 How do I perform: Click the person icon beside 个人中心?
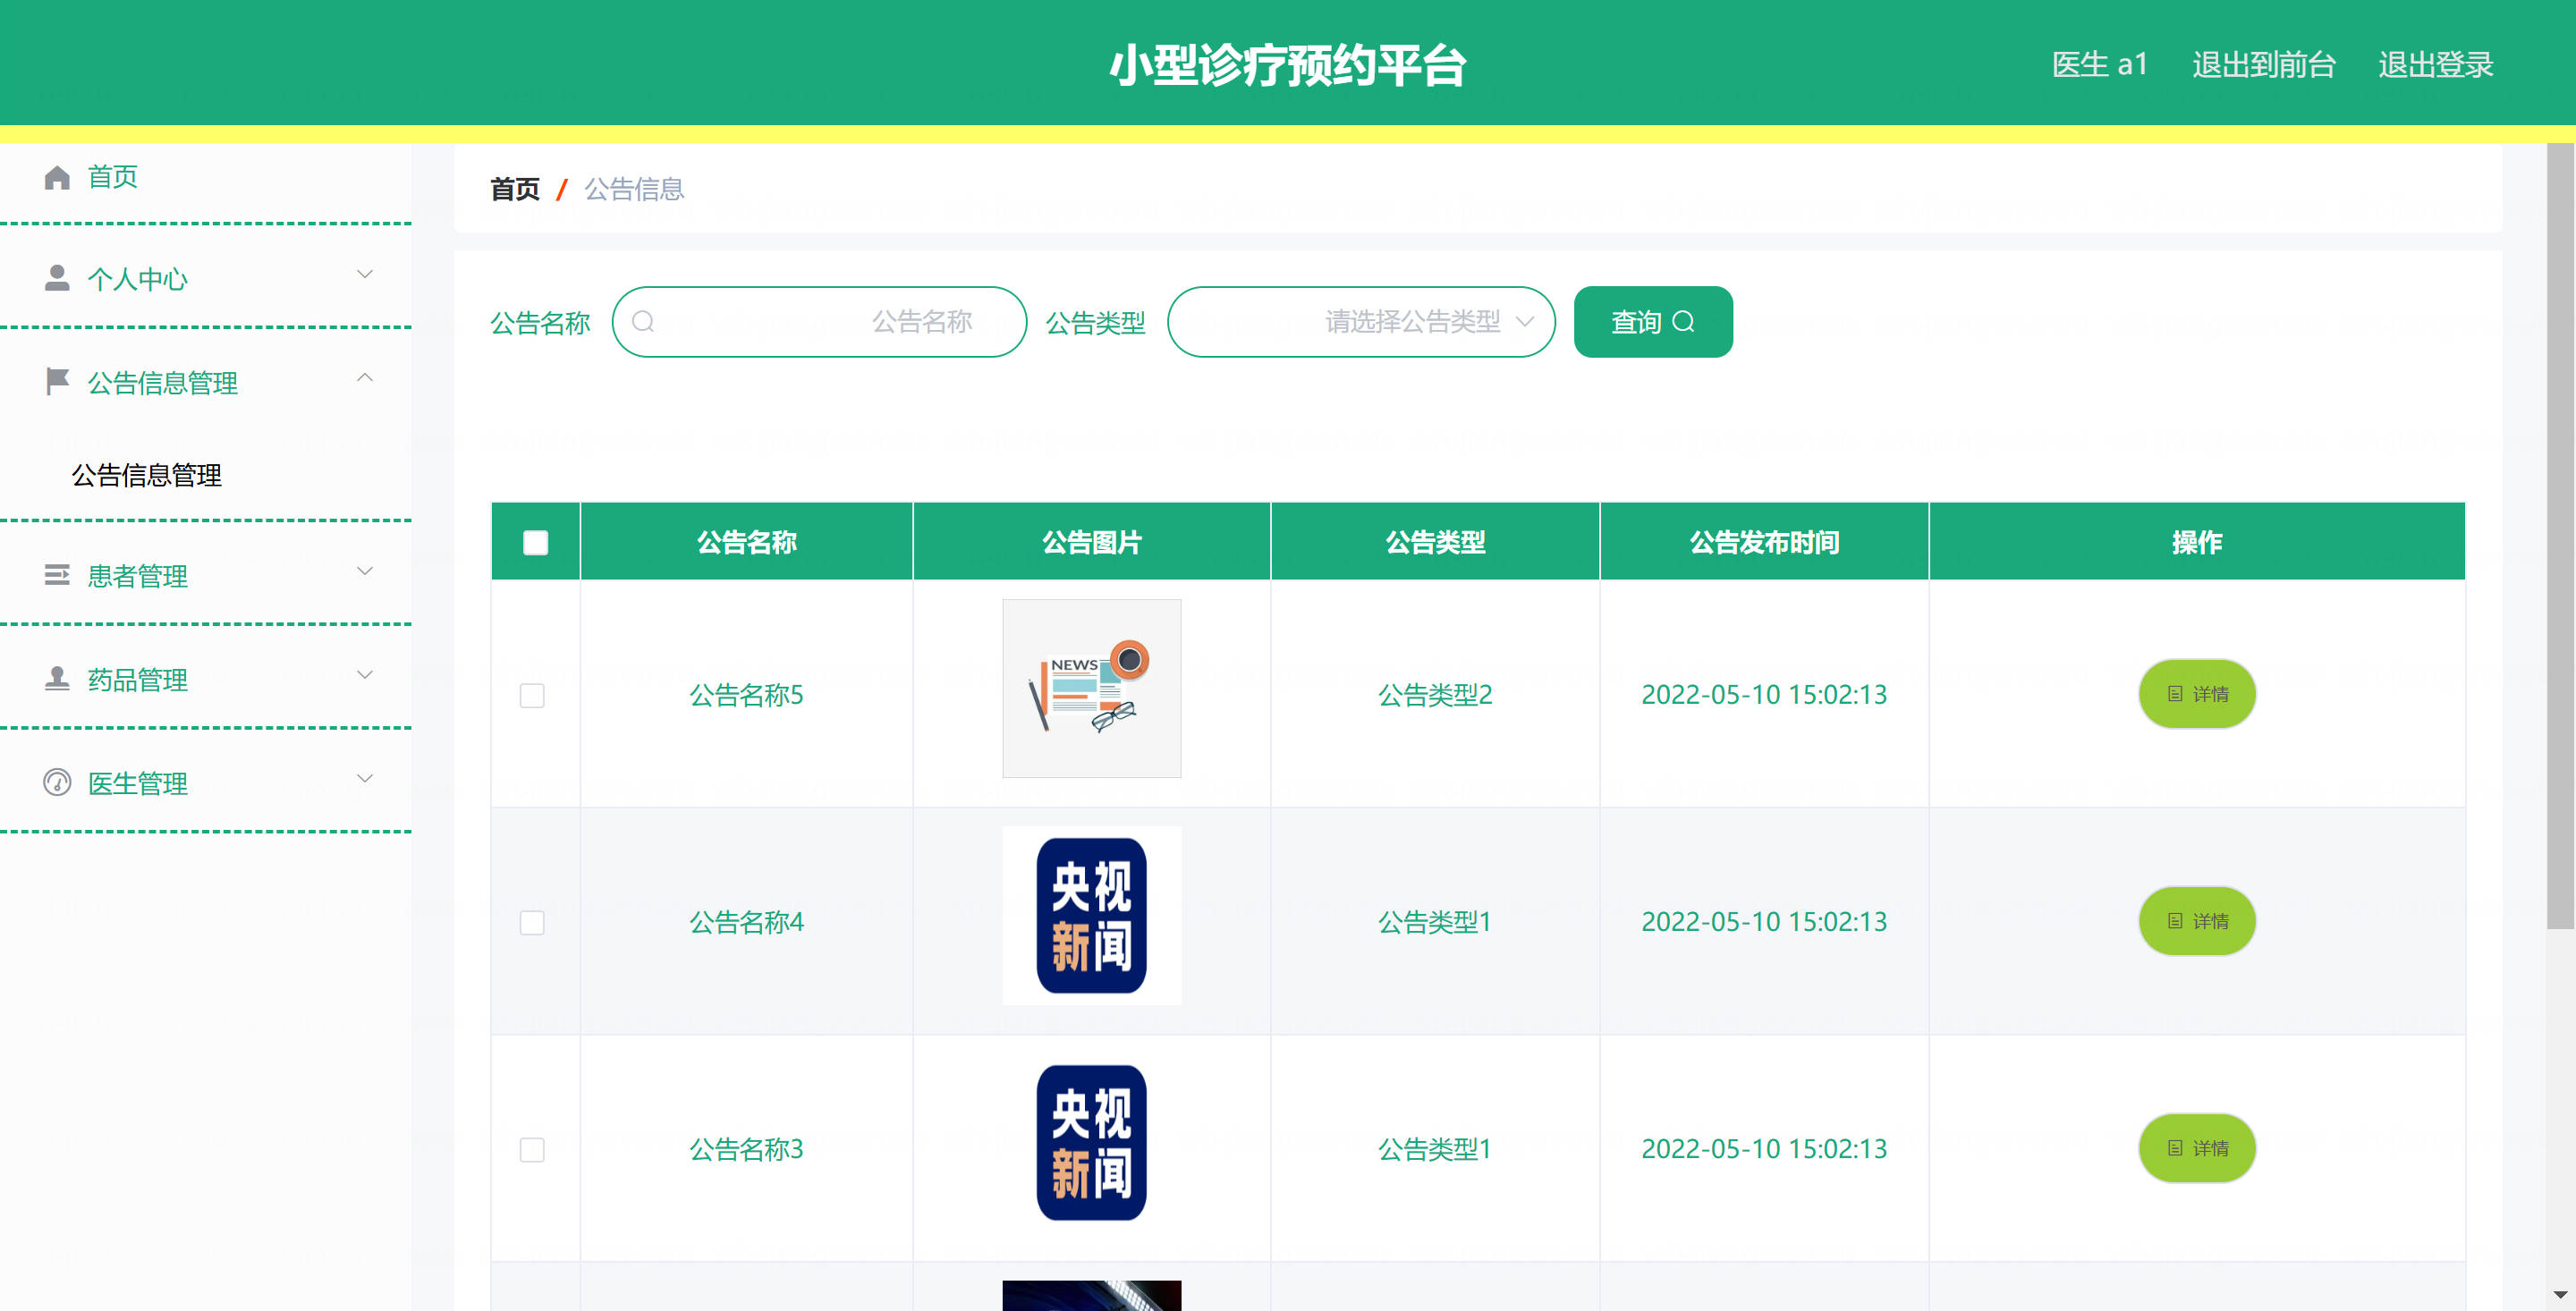coord(57,278)
